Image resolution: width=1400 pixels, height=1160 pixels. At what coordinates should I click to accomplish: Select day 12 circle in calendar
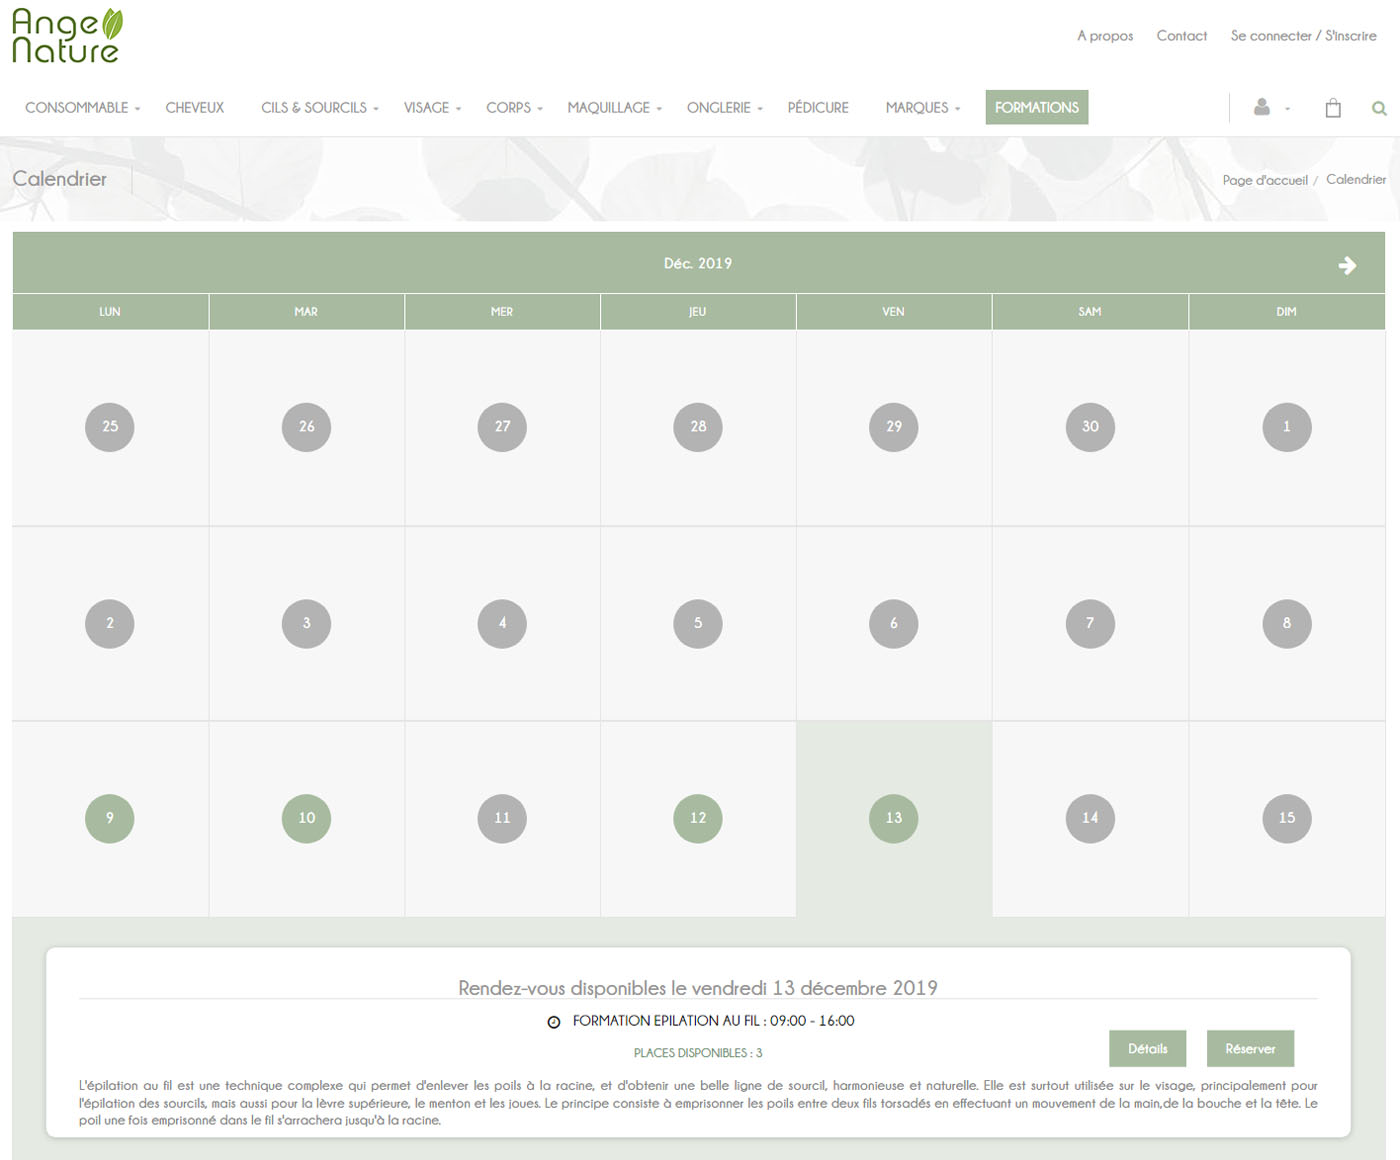point(698,818)
